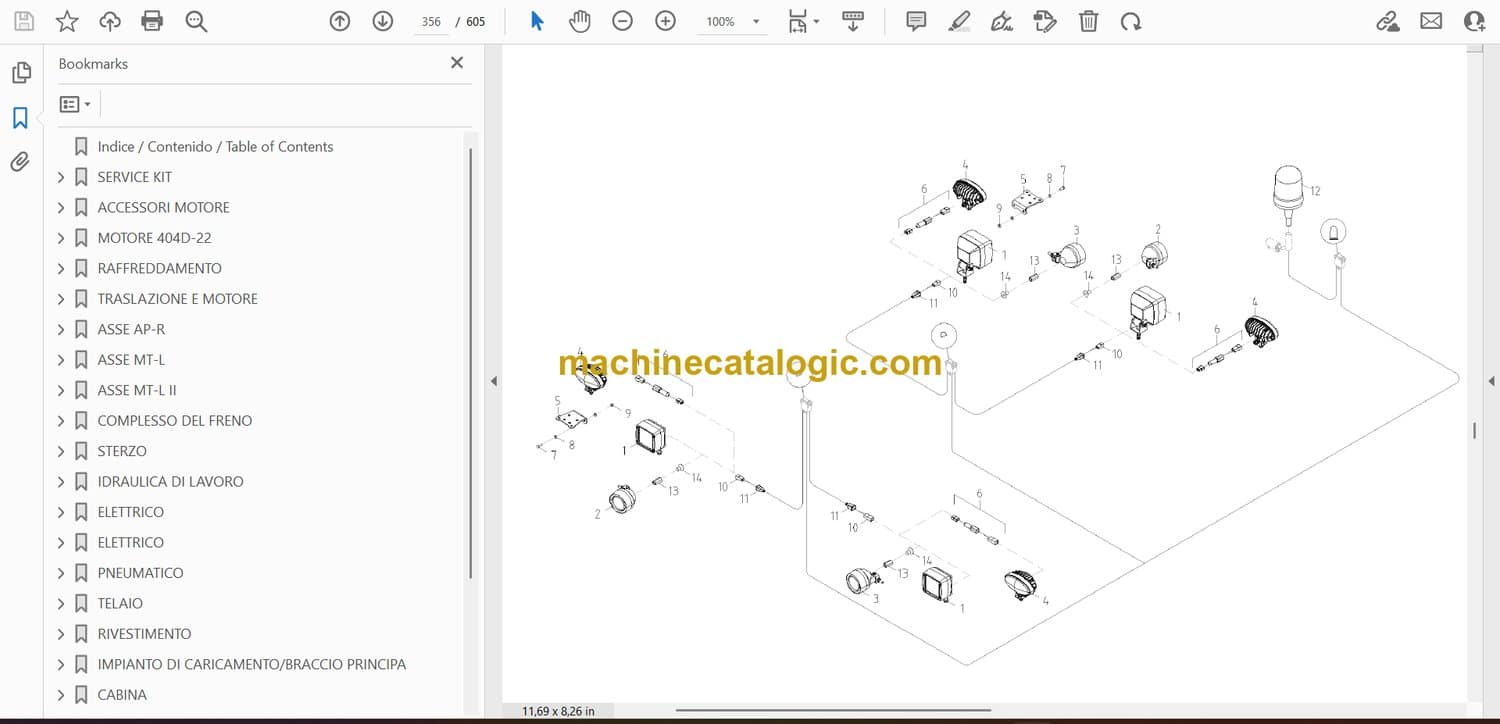Go to the CABINA bookmark

(122, 695)
